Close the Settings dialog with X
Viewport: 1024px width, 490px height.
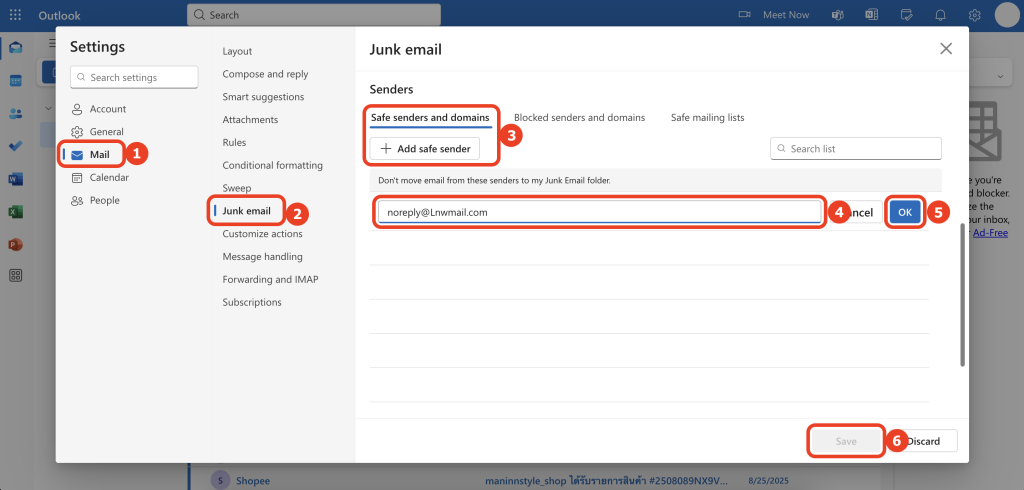946,48
